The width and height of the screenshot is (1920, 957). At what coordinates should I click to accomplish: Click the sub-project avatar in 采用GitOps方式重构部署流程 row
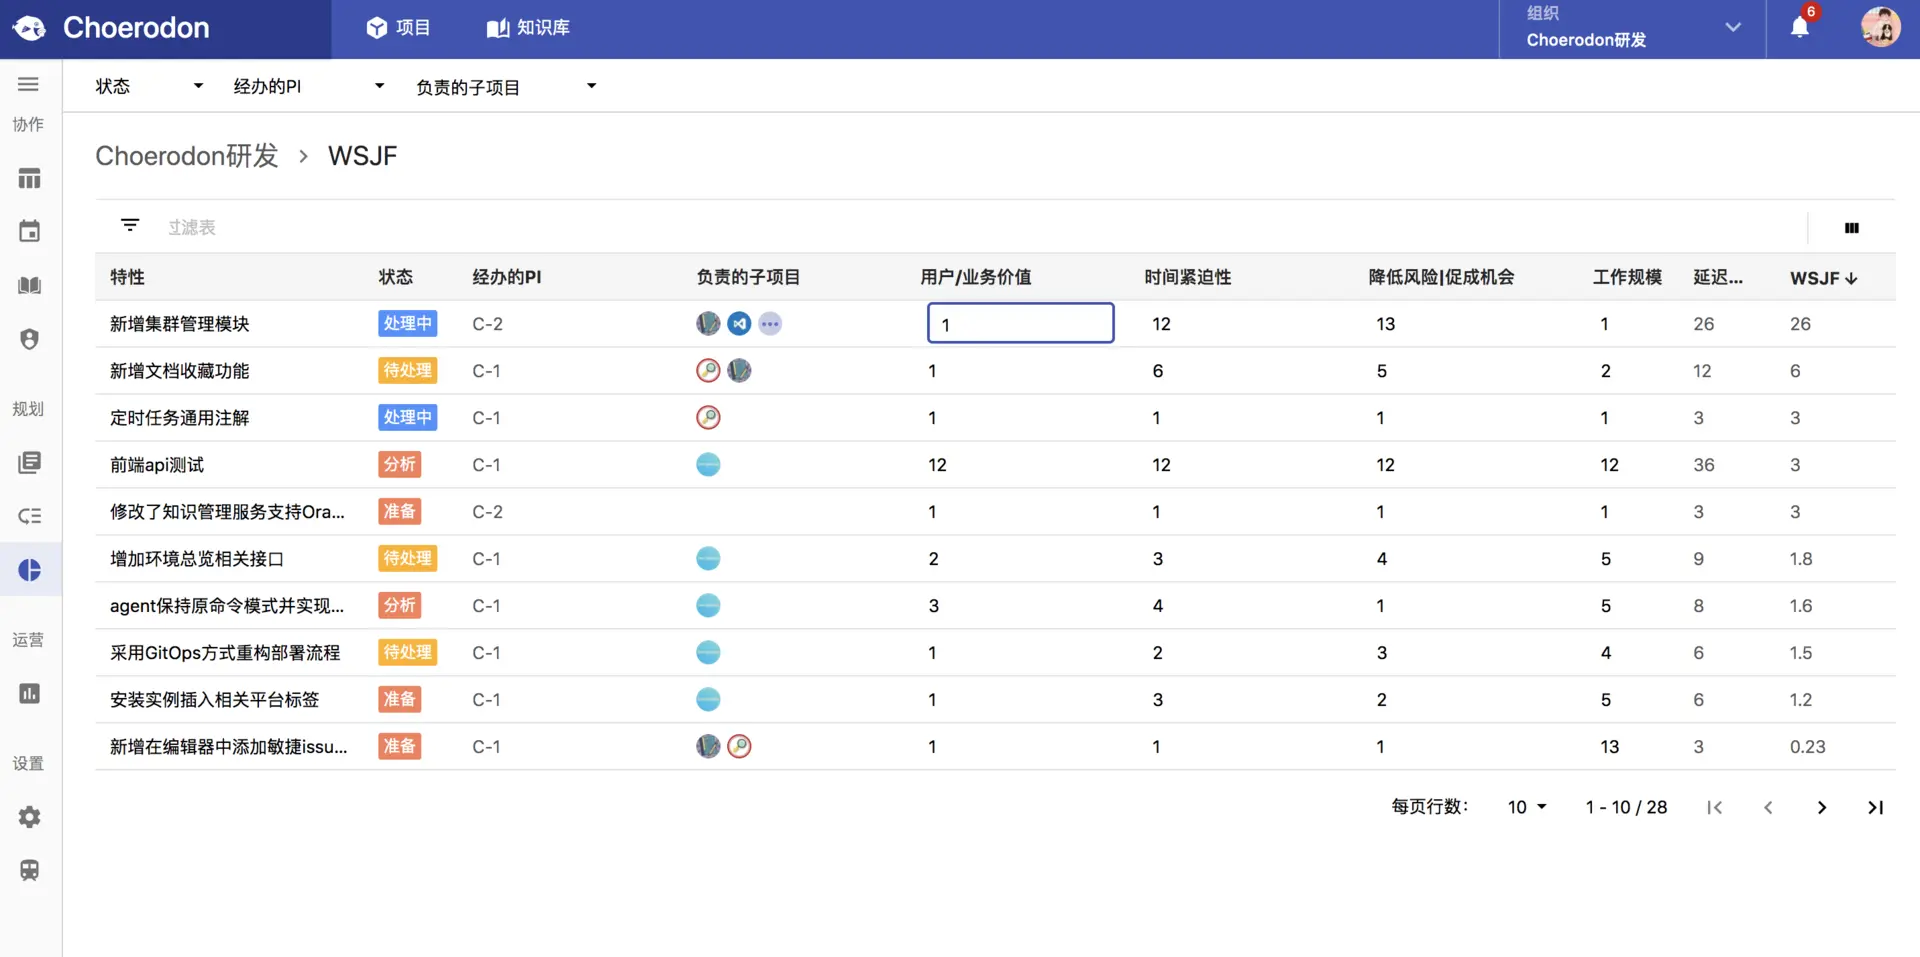point(708,653)
